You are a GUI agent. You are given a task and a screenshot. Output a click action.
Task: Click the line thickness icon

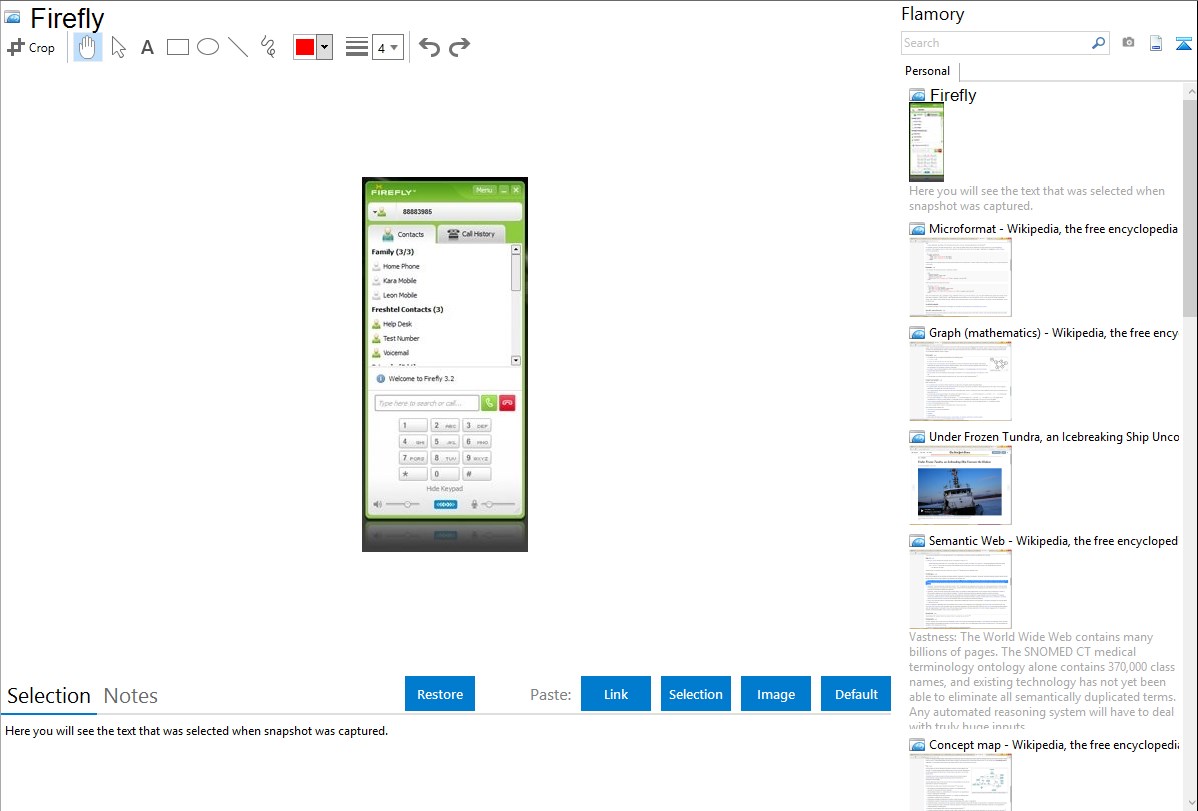[357, 47]
